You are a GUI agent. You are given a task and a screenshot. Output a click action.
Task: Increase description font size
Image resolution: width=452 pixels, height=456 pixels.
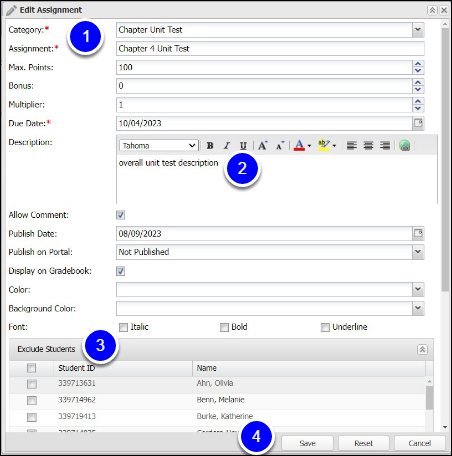pos(263,146)
